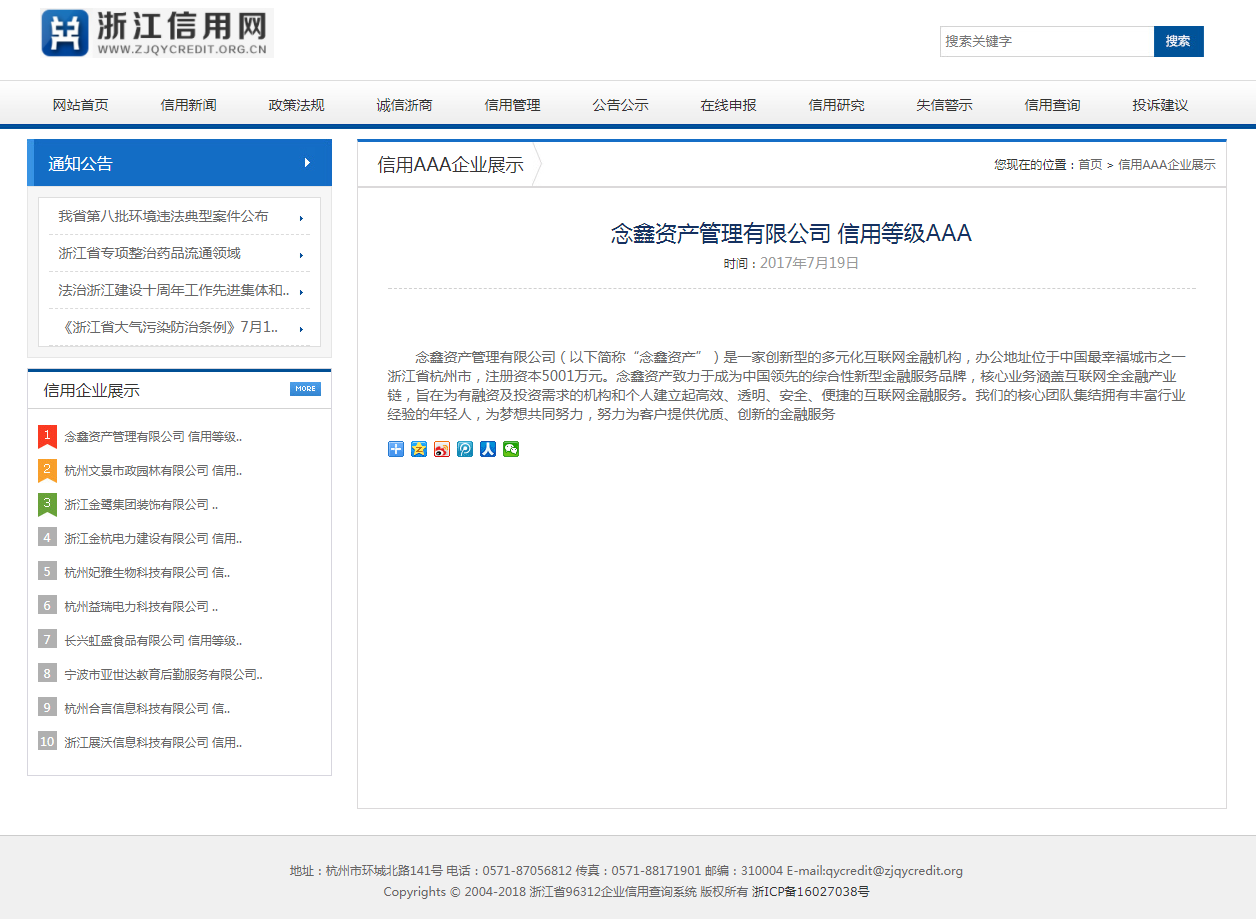The width and height of the screenshot is (1256, 919).
Task: Go to 政策法规 section
Action: coord(297,105)
